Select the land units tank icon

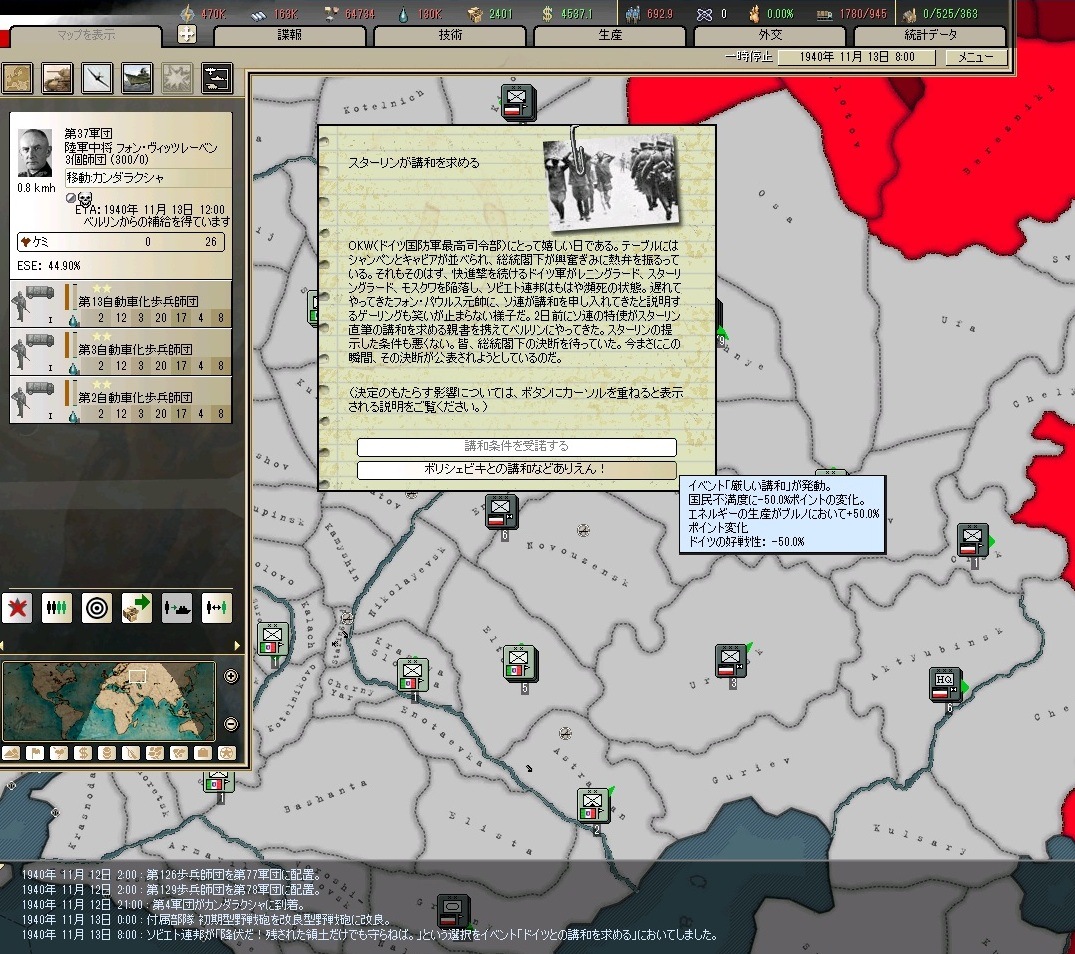coord(57,77)
